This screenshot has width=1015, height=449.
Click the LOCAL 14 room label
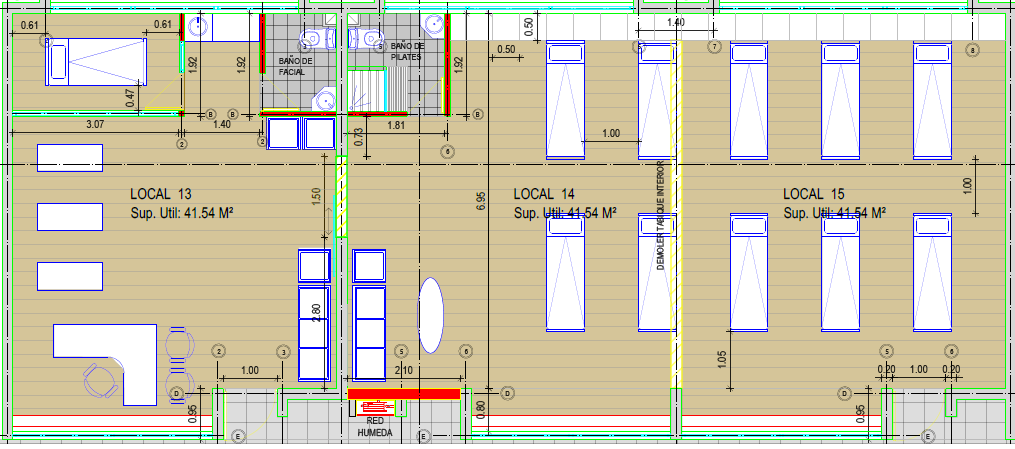(543, 193)
